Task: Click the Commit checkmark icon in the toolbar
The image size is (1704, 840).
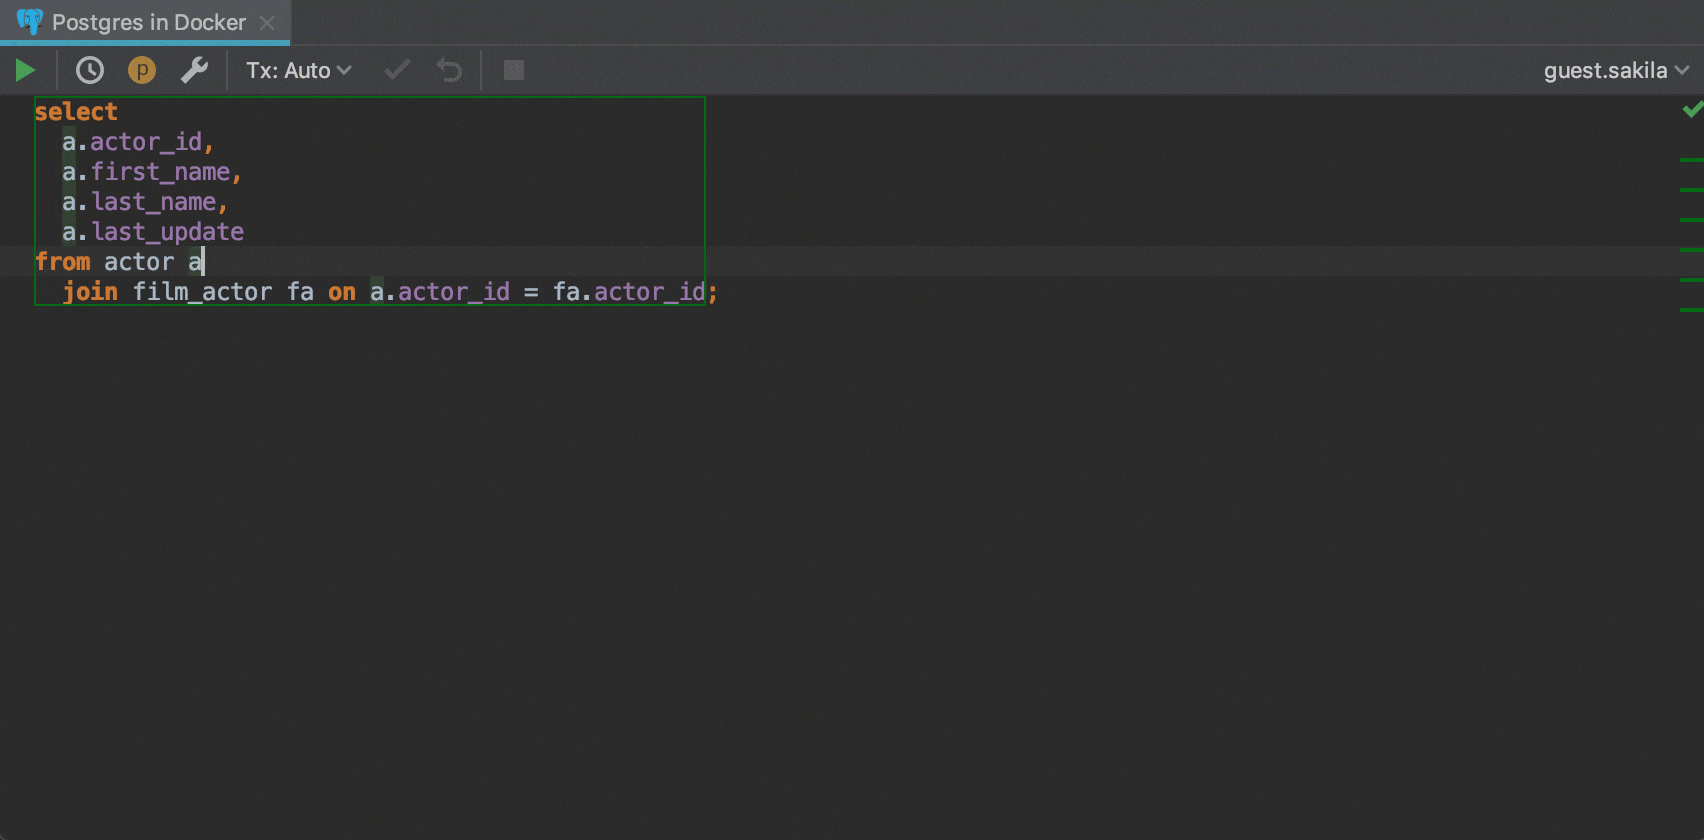Action: 397,70
